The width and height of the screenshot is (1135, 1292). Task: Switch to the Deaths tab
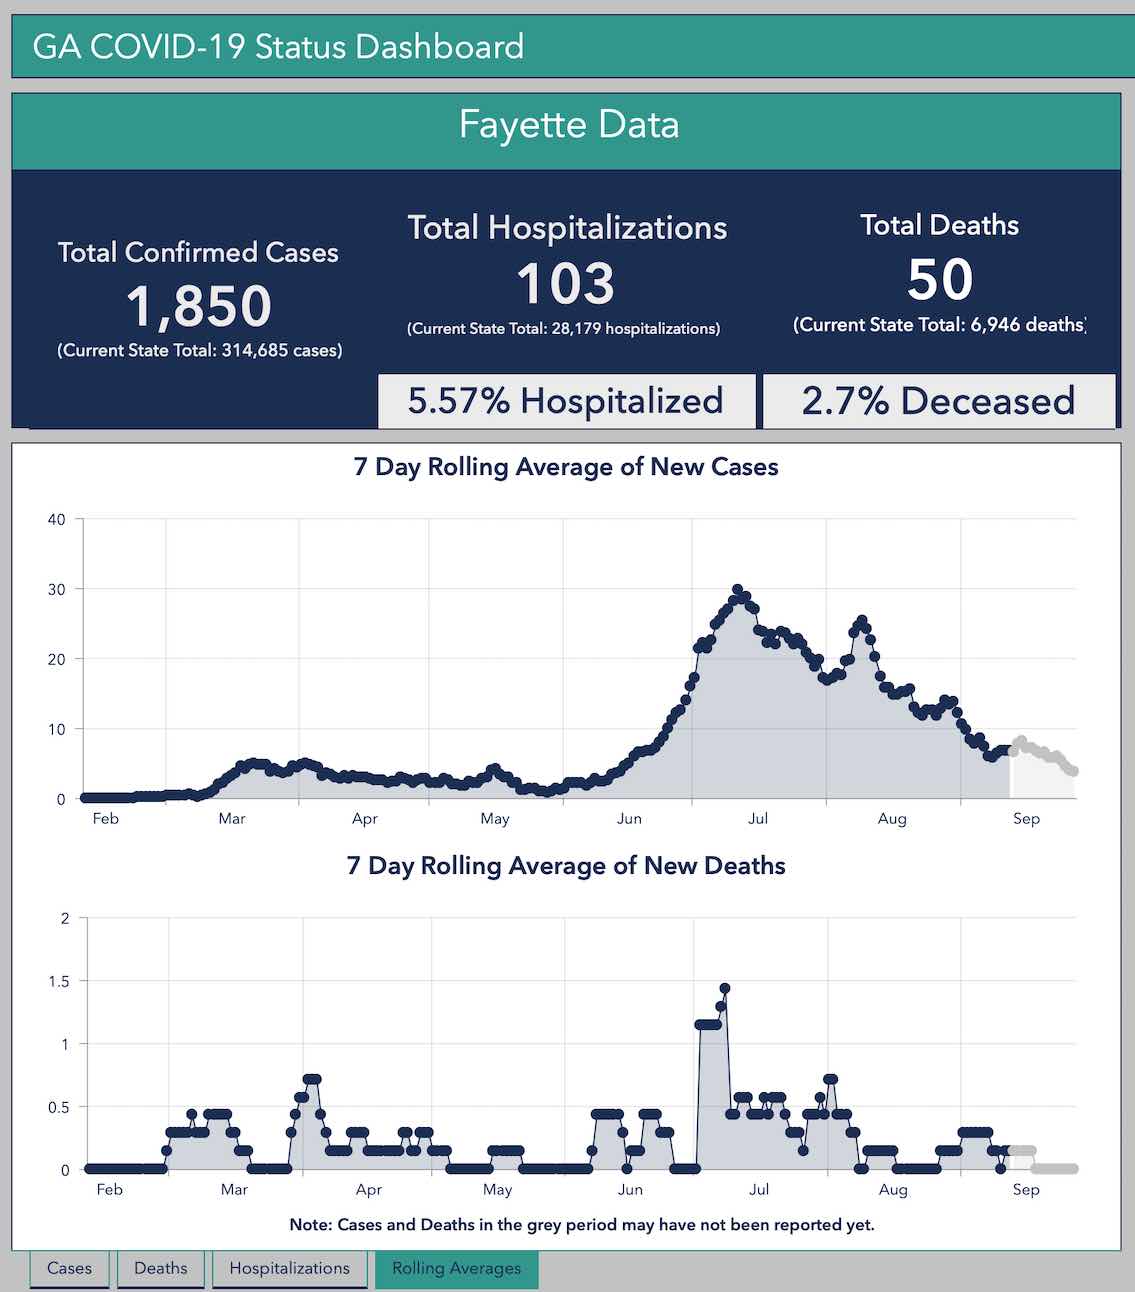(x=160, y=1268)
